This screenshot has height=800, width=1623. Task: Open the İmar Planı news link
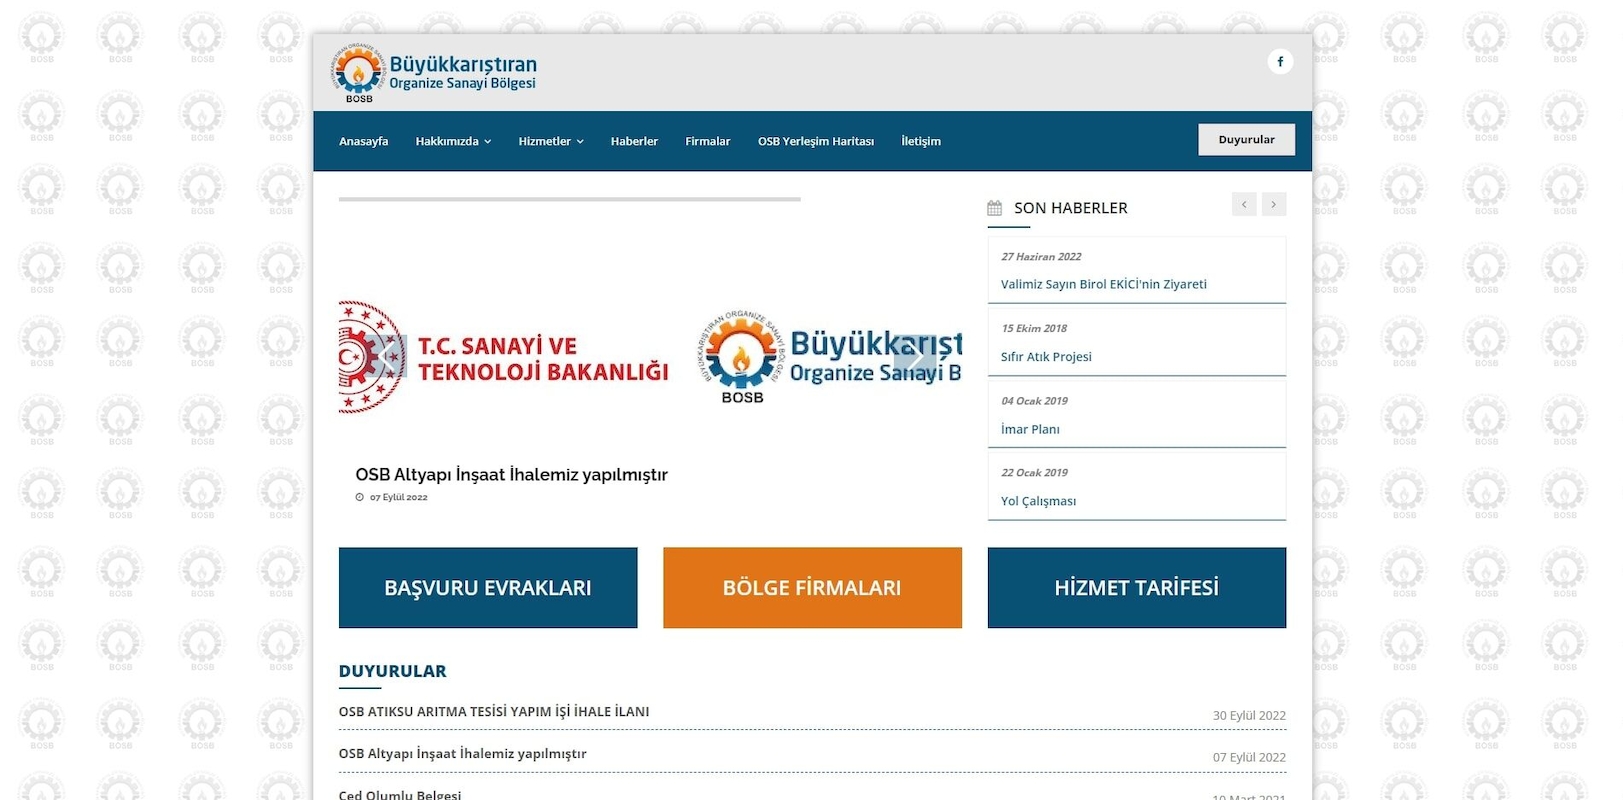click(x=1030, y=429)
